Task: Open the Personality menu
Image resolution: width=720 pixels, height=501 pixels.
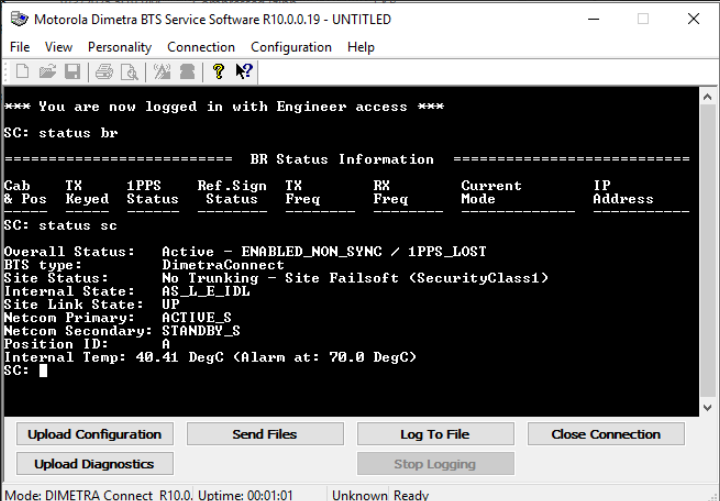Action: [119, 47]
